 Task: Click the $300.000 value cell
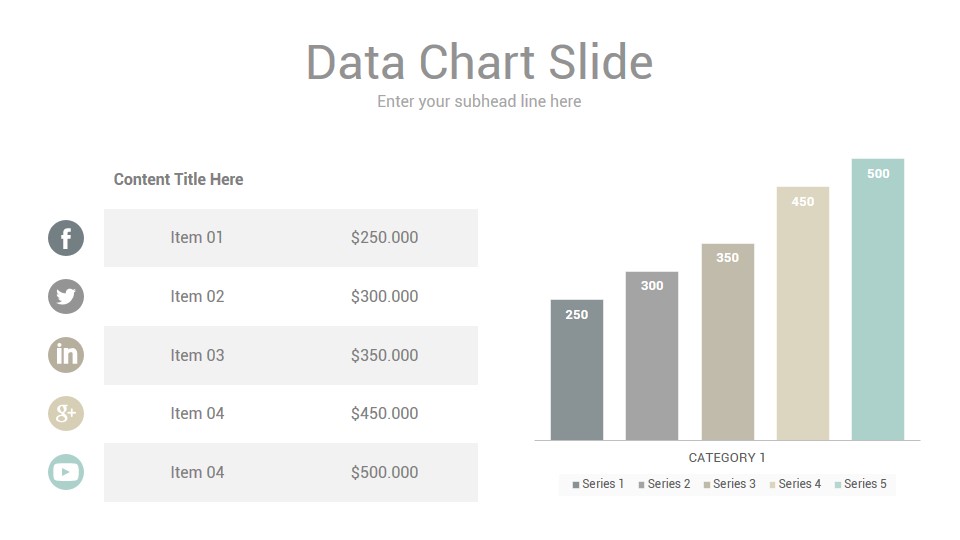coord(384,296)
